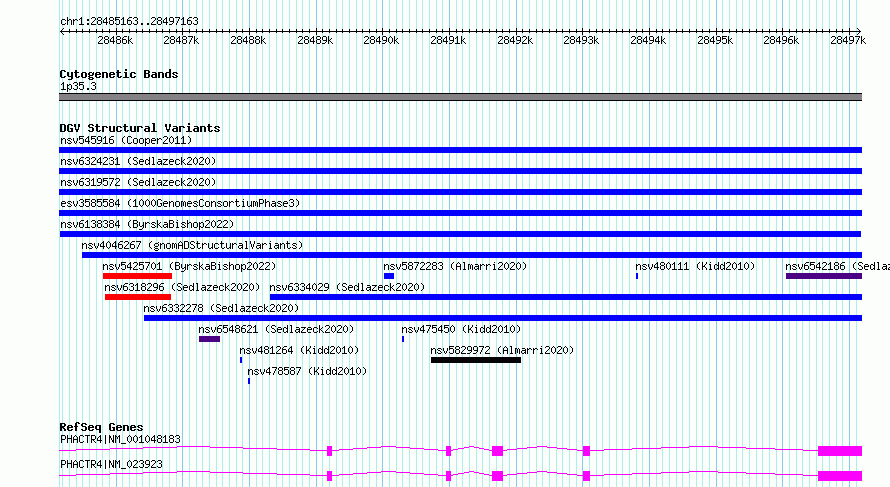Click the blue nsv6334029 variant bar
The width and height of the screenshot is (890, 487).
point(566,297)
